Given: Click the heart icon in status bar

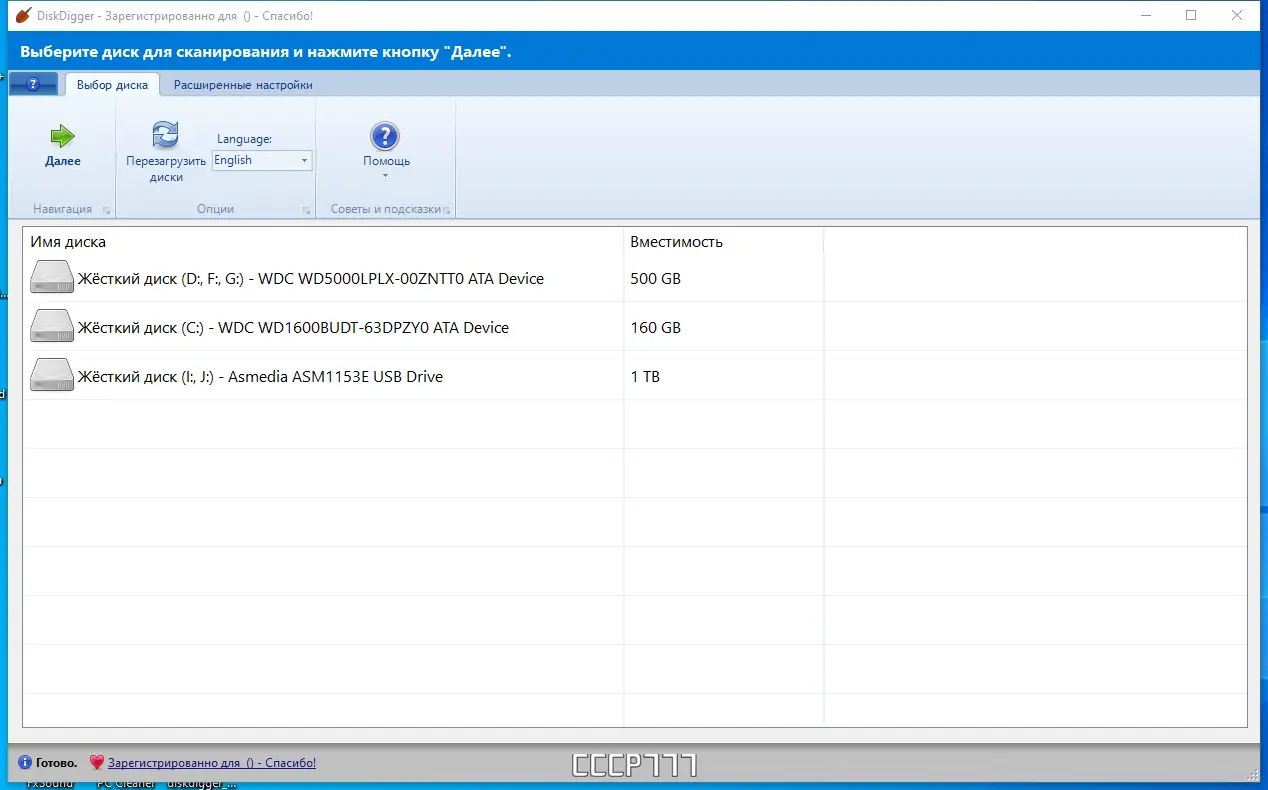Looking at the screenshot, I should pyautogui.click(x=97, y=763).
